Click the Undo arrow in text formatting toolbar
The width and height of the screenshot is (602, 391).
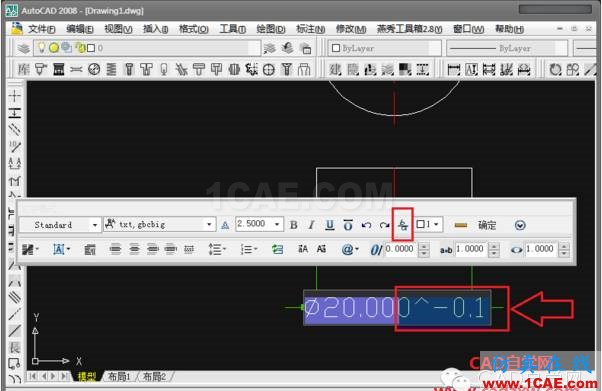click(366, 225)
